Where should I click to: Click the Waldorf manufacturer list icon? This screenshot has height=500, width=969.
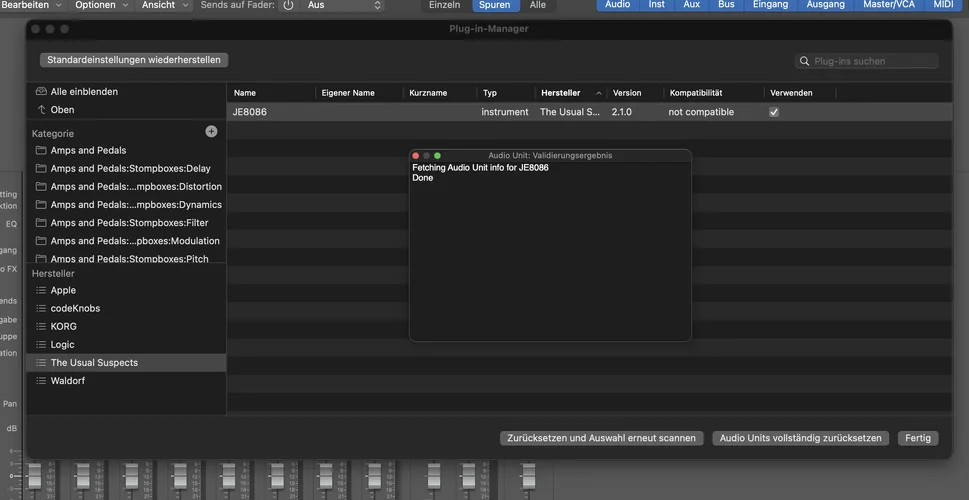[41, 381]
